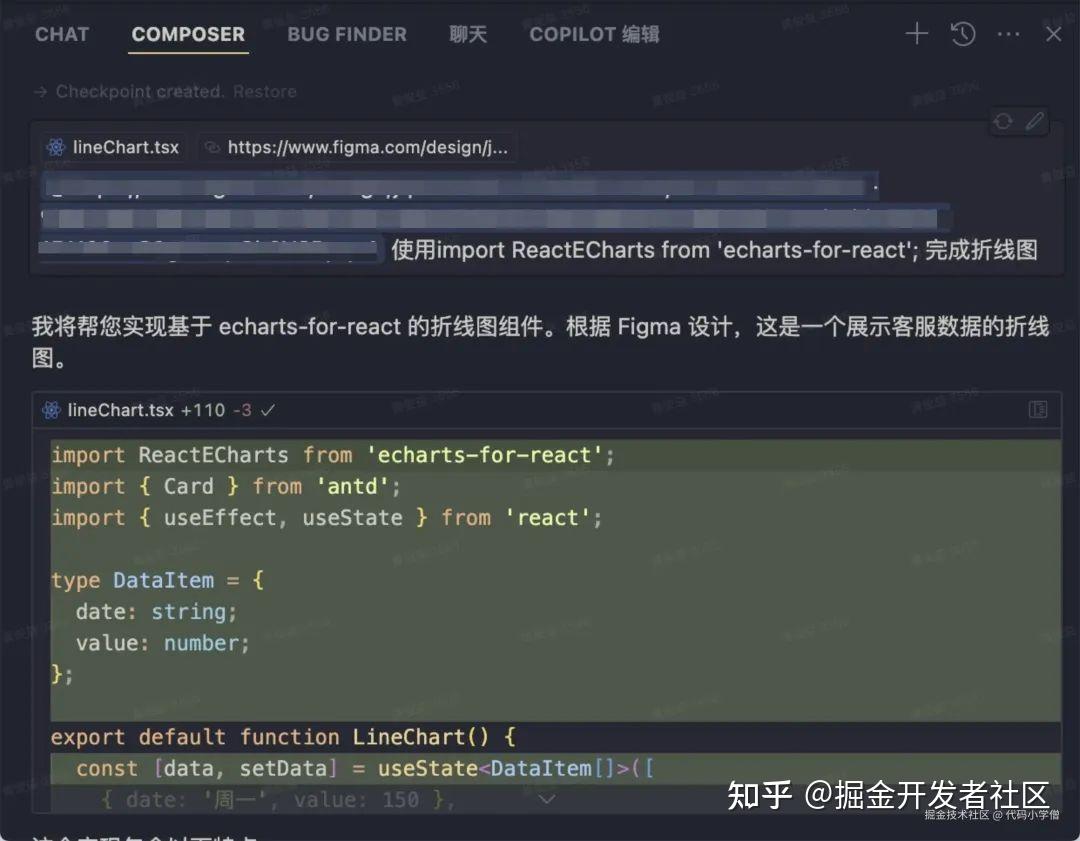The height and width of the screenshot is (841, 1080).
Task: Click the import Card from 'antd' line
Action: tap(226, 486)
